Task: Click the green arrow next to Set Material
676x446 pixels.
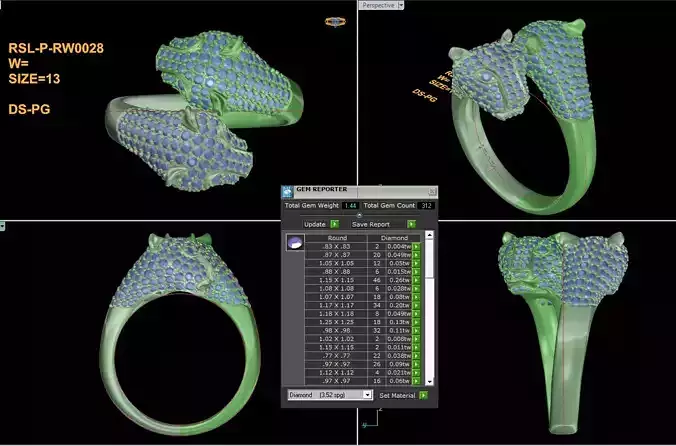Action: pos(424,395)
